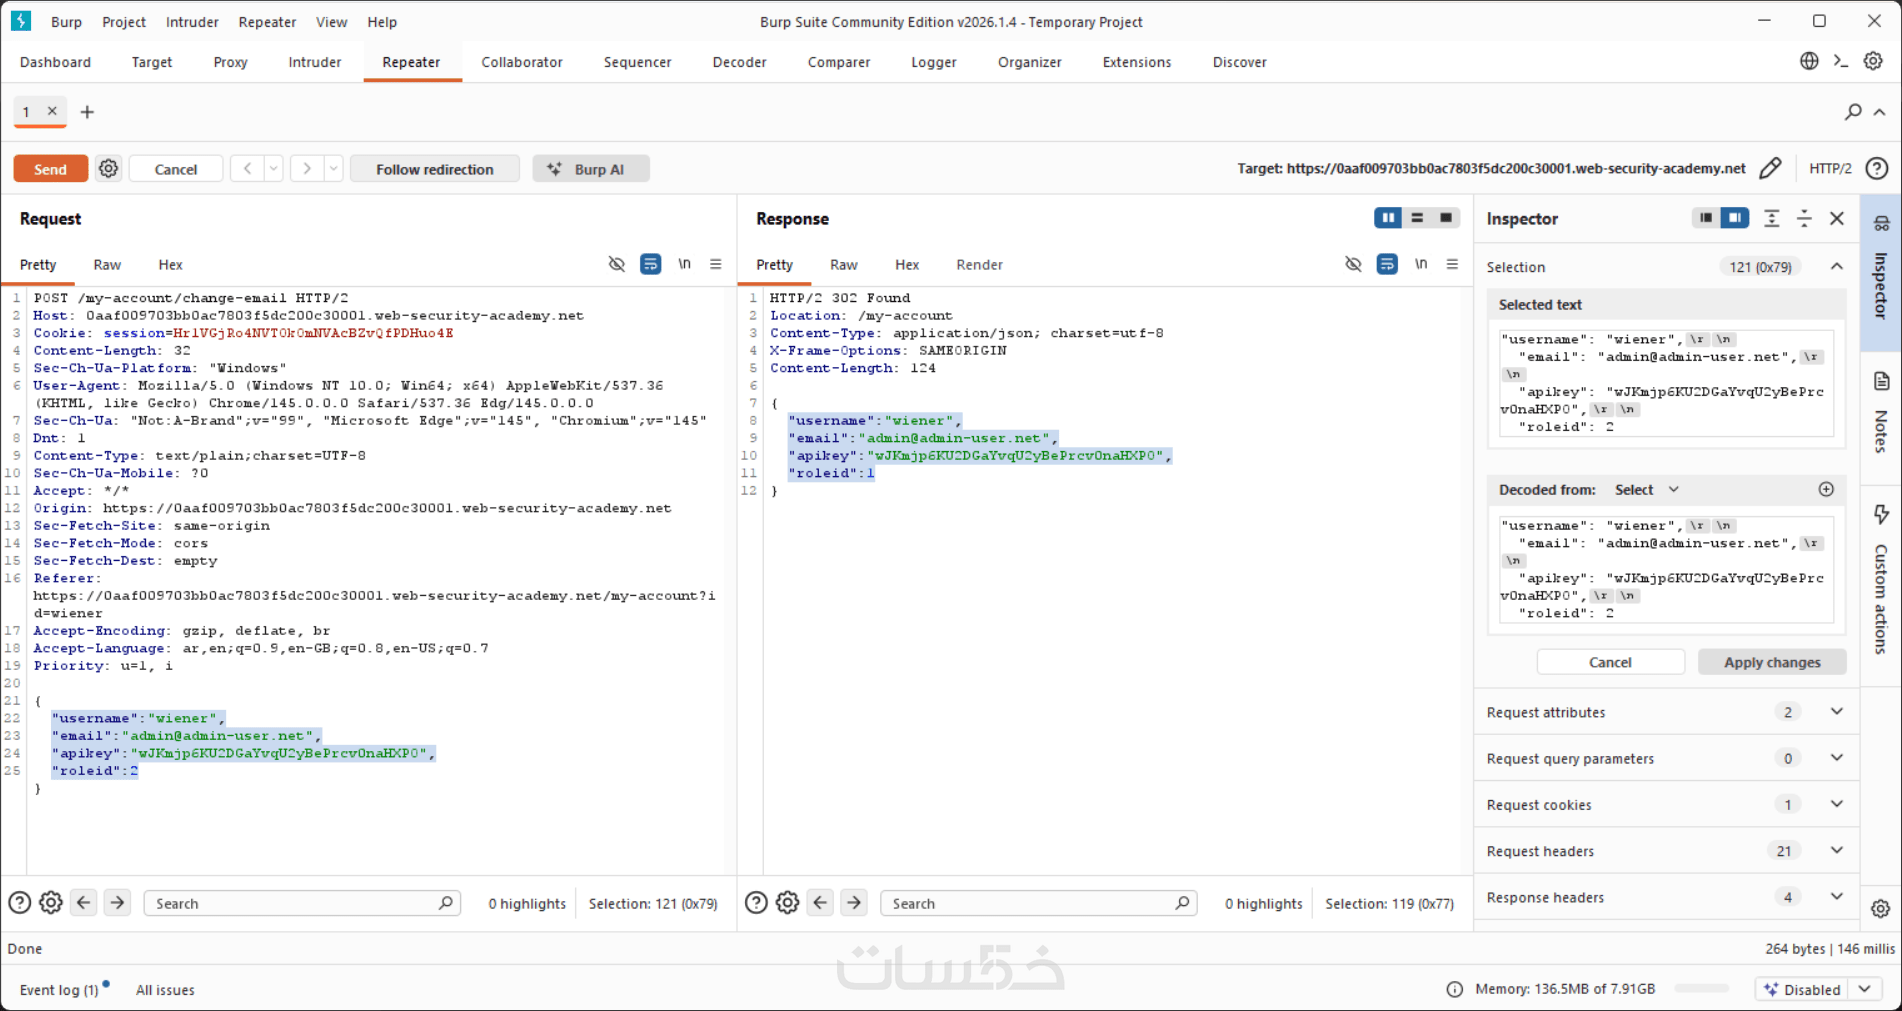Switch to top-bottom stacked layout
1902x1011 pixels.
click(x=1417, y=218)
